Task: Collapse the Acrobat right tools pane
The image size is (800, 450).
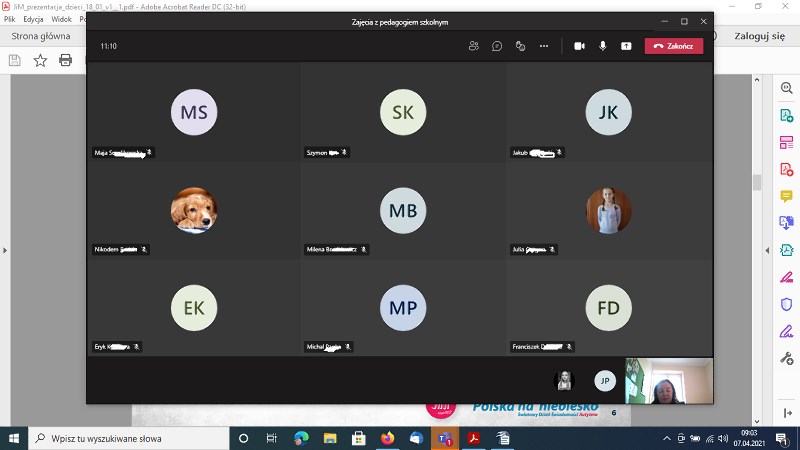Action: tap(767, 250)
